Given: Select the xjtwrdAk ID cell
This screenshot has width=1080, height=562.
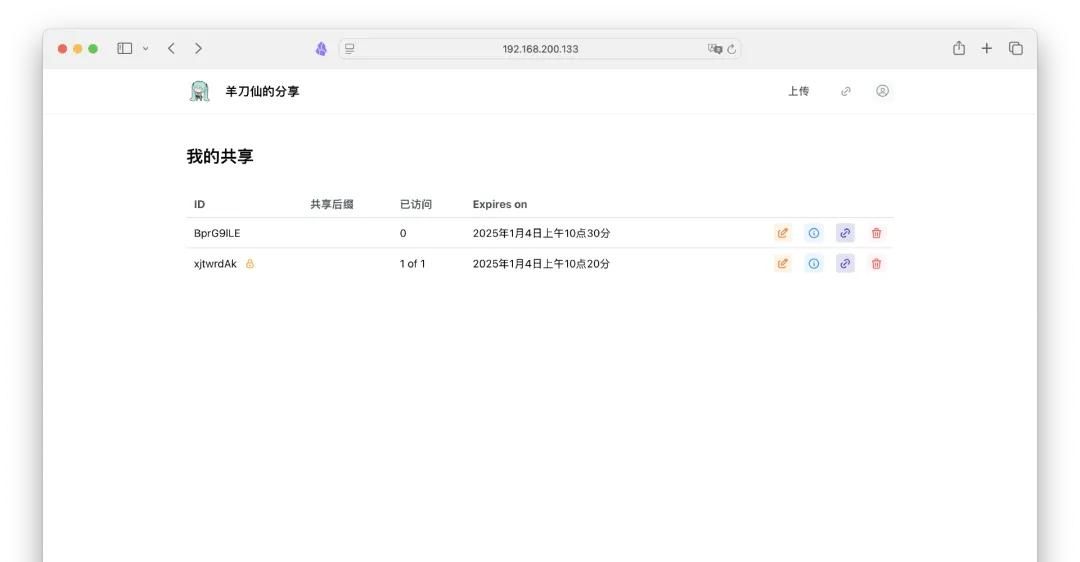Looking at the screenshot, I should pyautogui.click(x=215, y=263).
